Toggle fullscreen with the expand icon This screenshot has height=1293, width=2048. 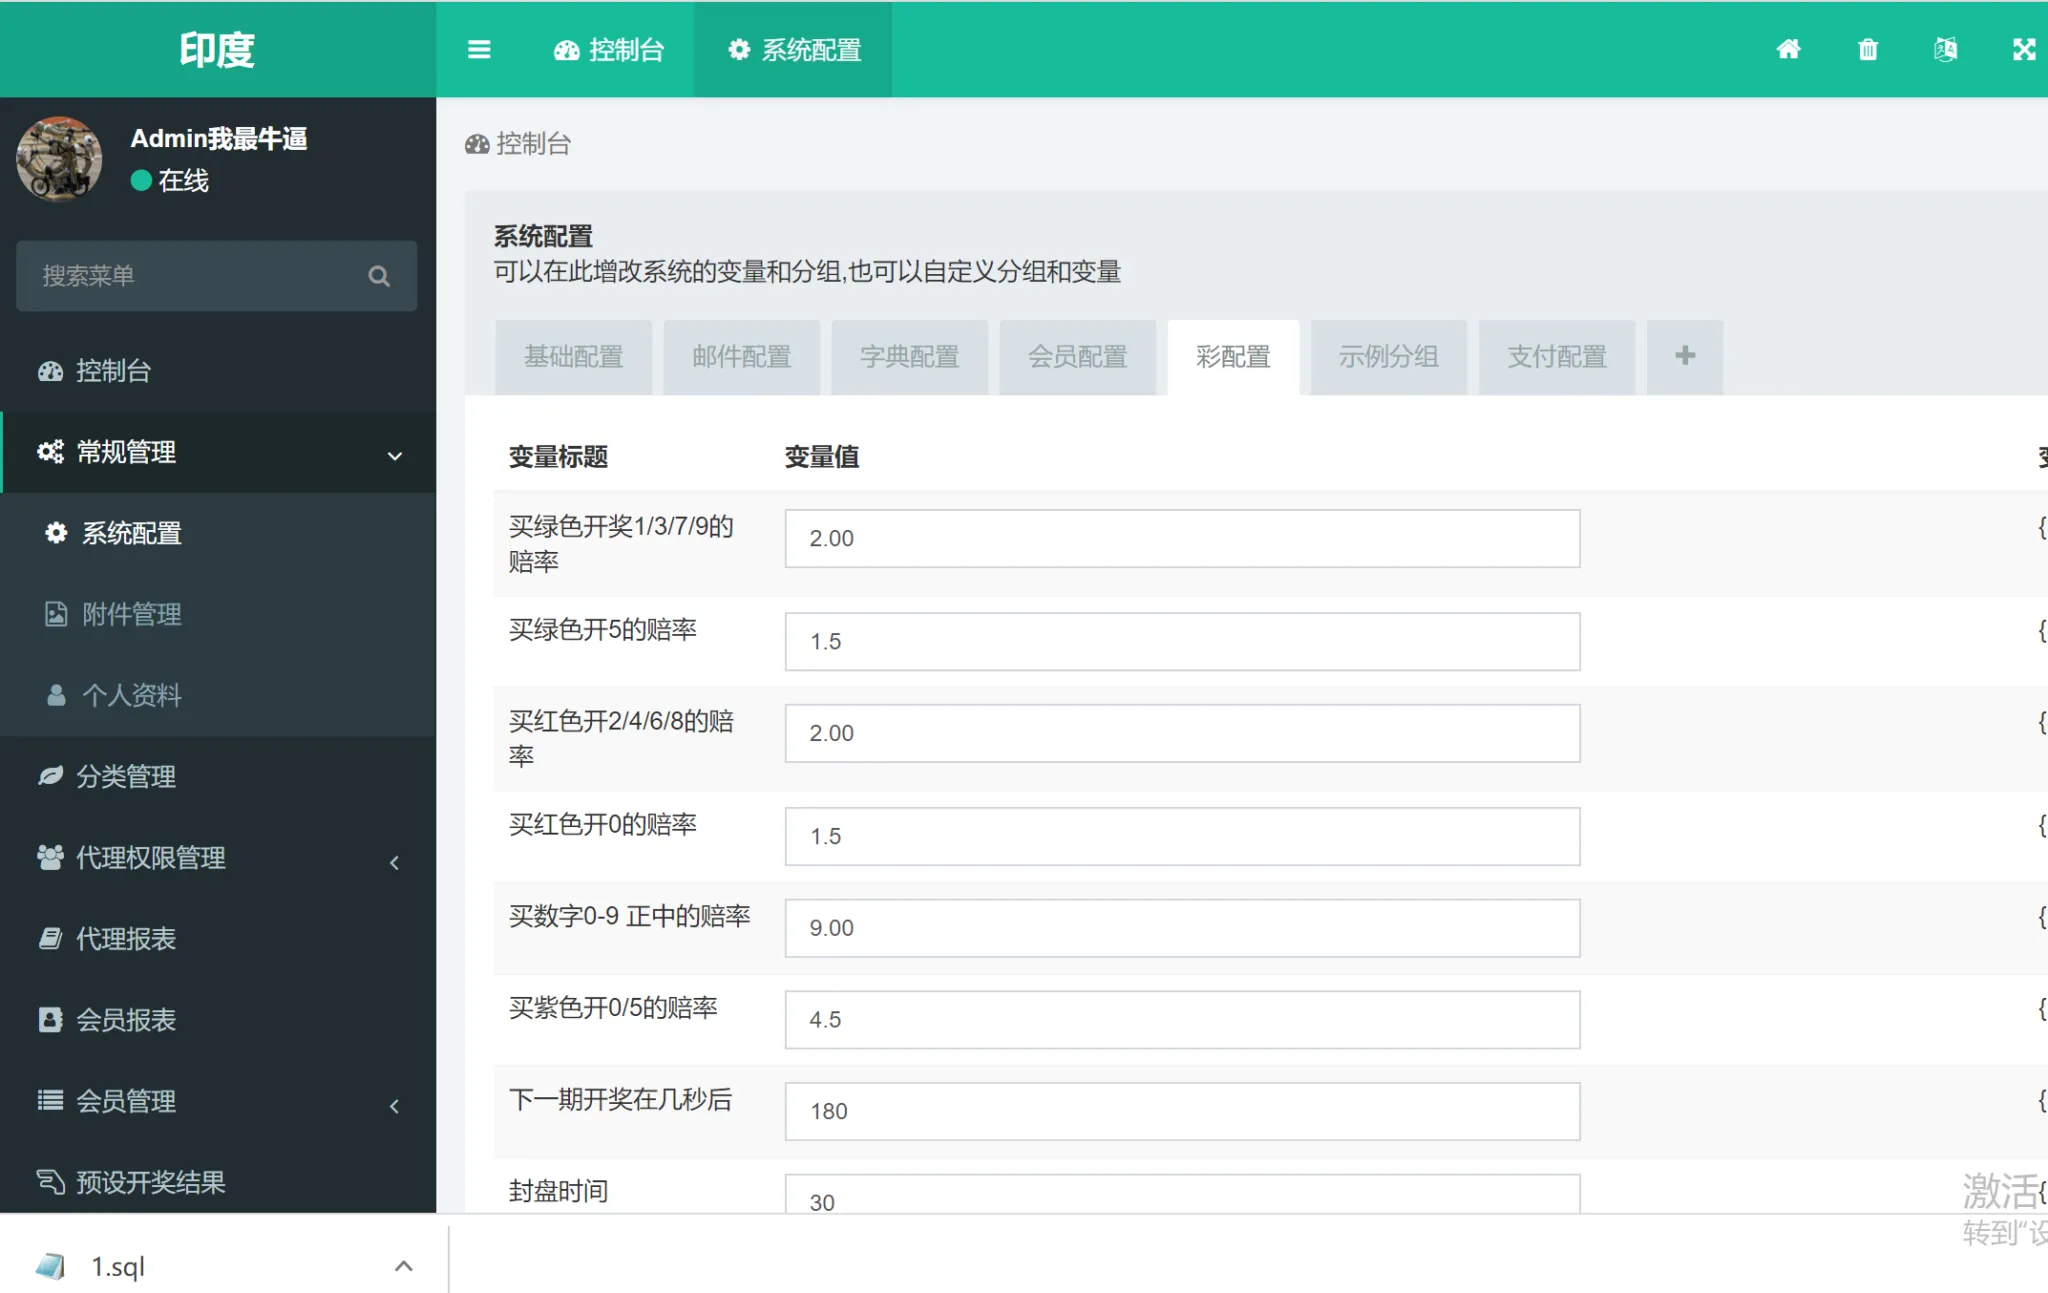[x=2024, y=49]
